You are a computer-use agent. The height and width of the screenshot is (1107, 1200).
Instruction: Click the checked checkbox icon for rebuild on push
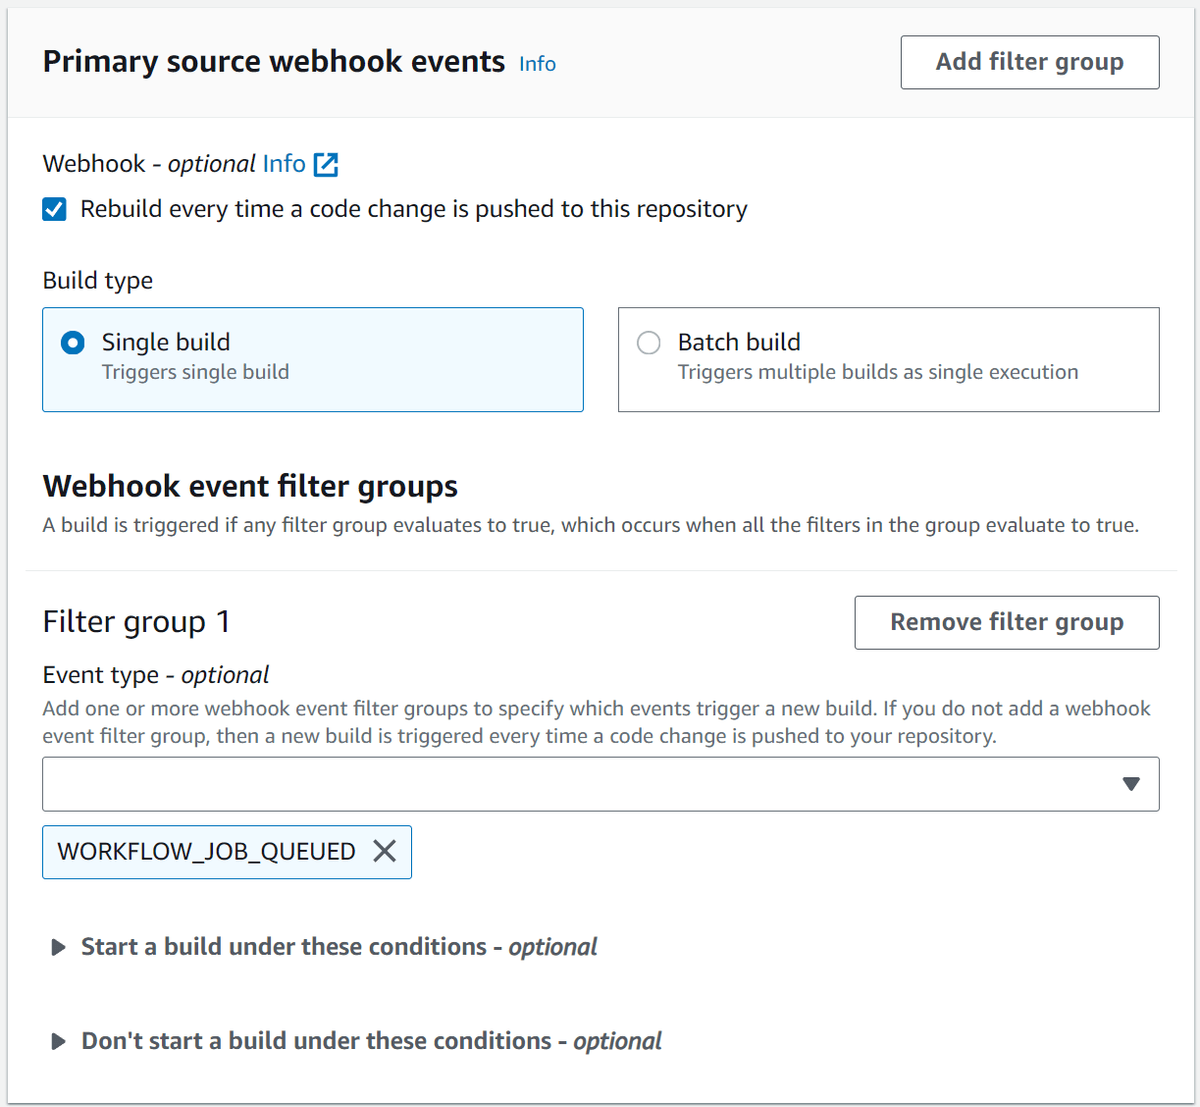click(x=54, y=209)
